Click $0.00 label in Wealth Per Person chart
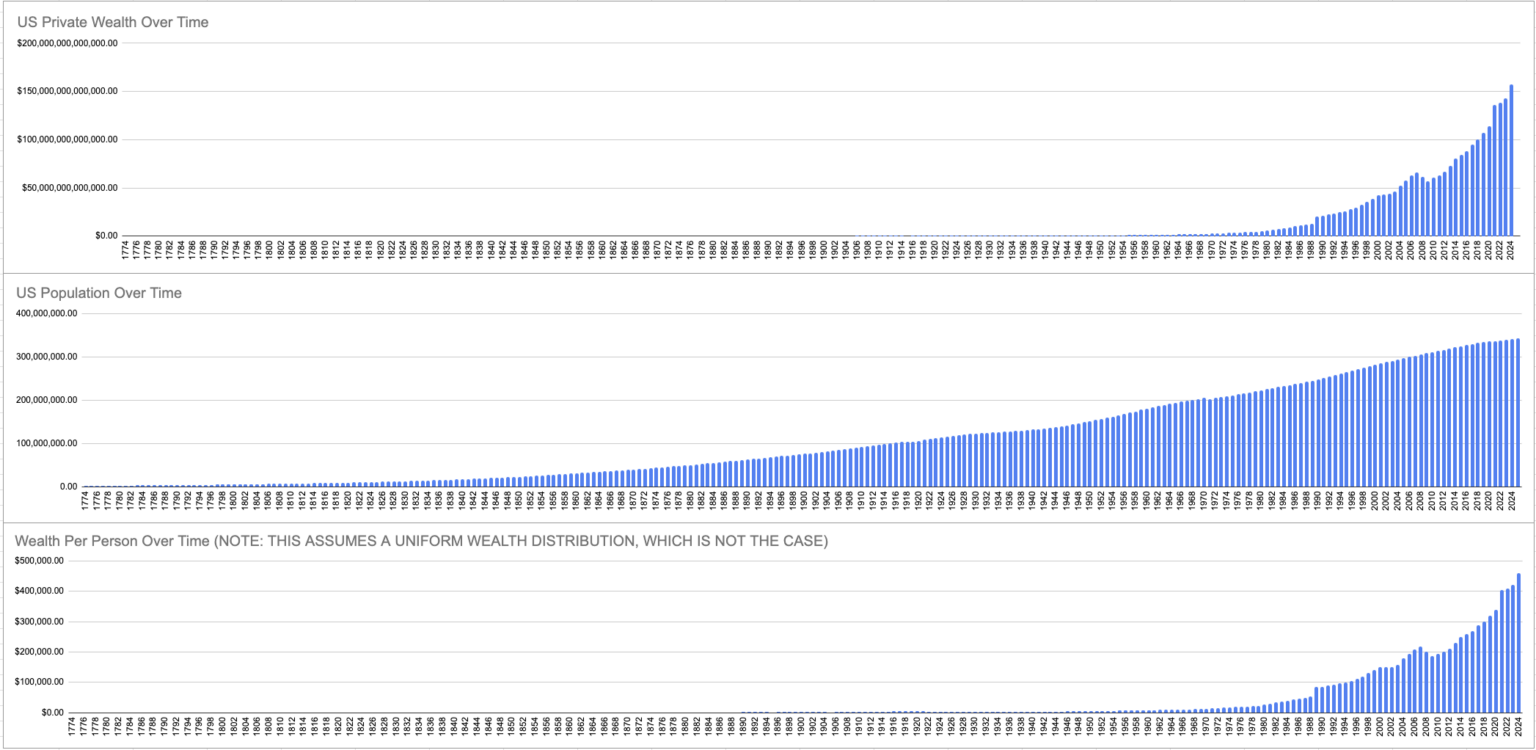This screenshot has height=750, width=1536. [52, 712]
